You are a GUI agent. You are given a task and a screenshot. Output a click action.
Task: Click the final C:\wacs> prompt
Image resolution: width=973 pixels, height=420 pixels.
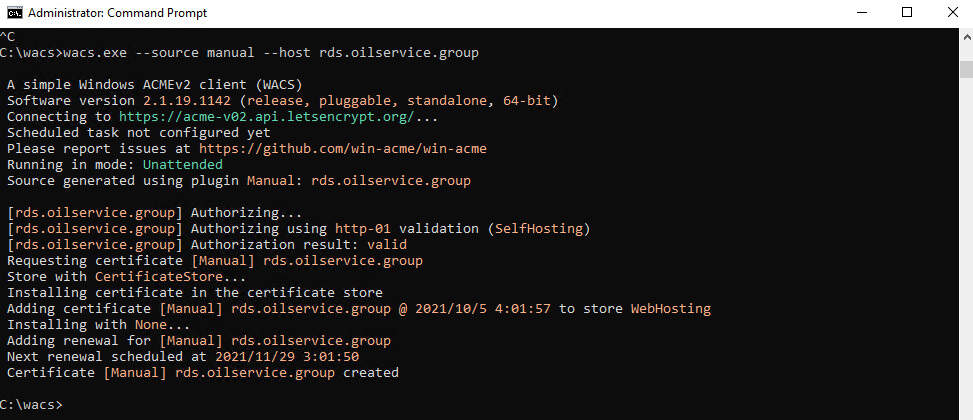tap(31, 405)
